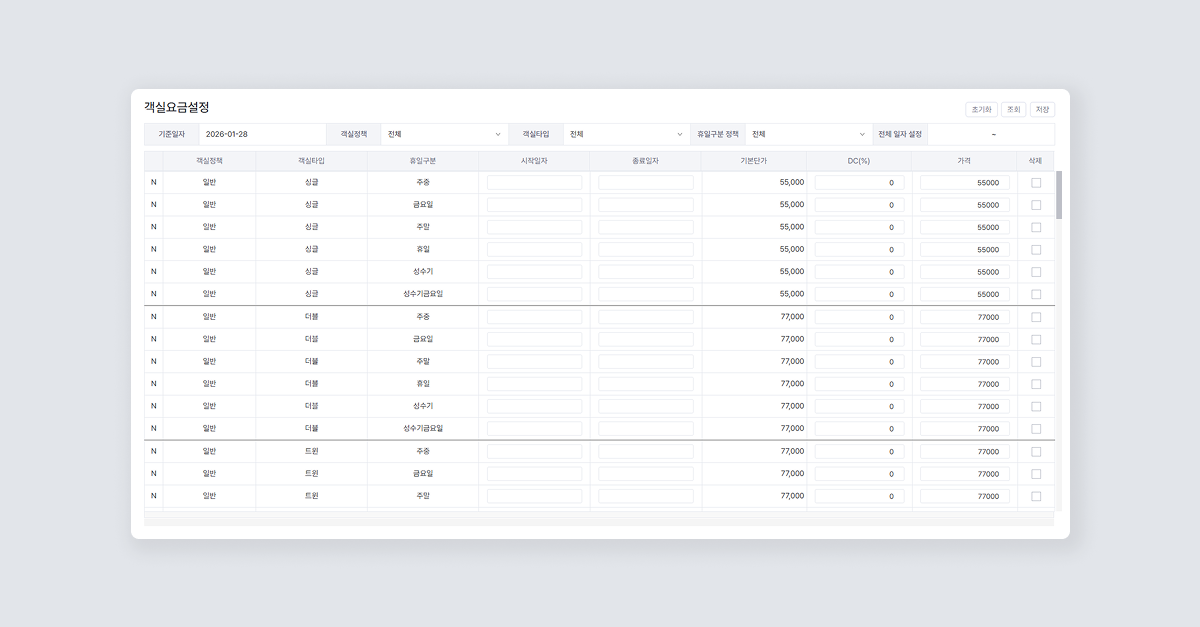1200x627 pixels.
Task: Click the 객실정책 column header
Action: [209, 160]
